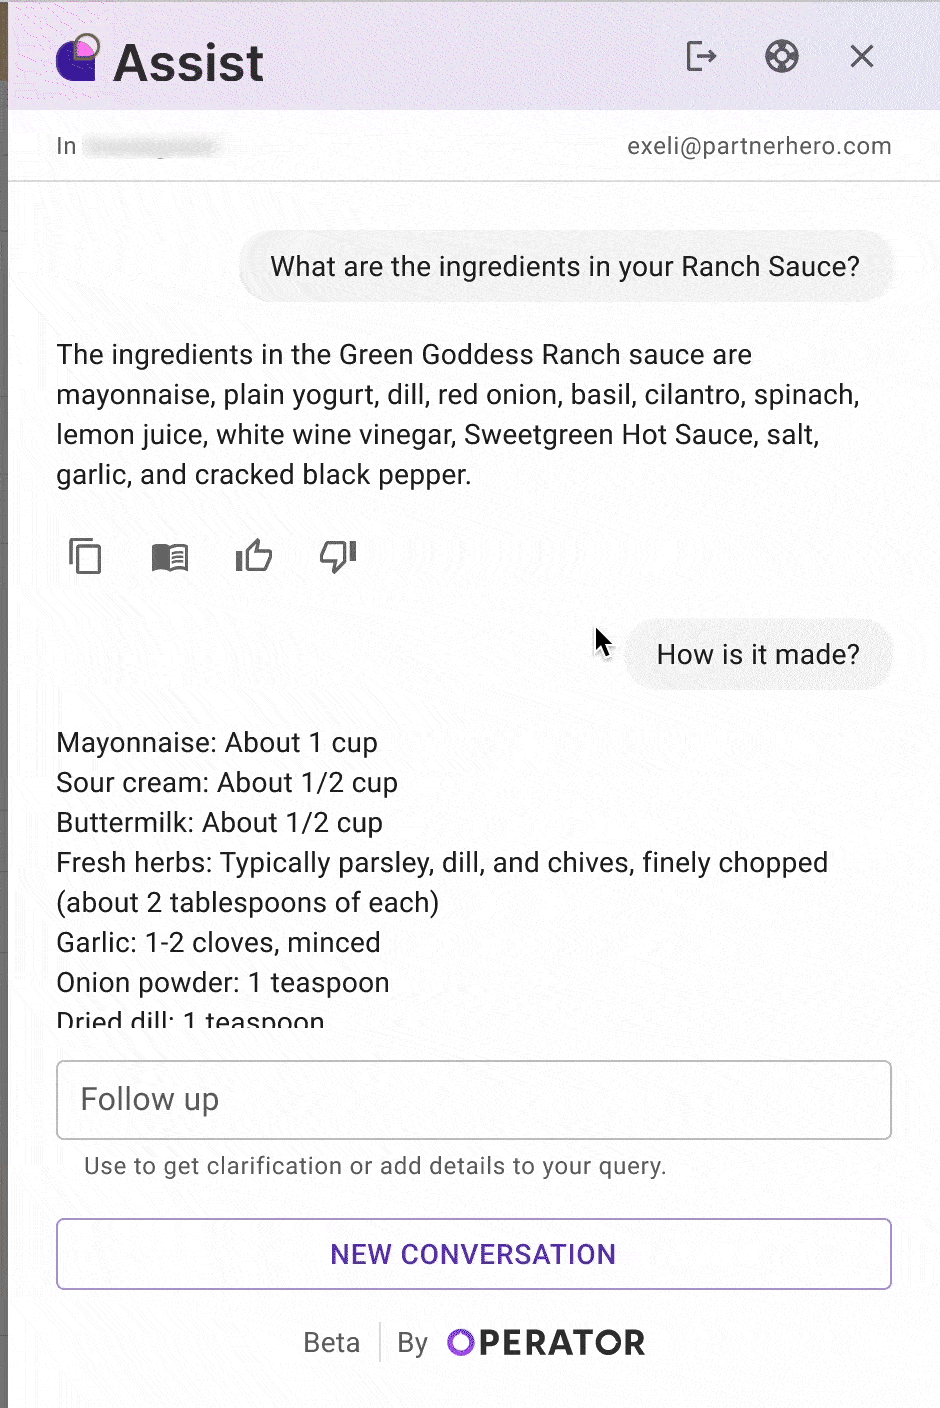Image resolution: width=940 pixels, height=1408 pixels.
Task: Open help via the lifebuoy icon
Action: point(781,57)
